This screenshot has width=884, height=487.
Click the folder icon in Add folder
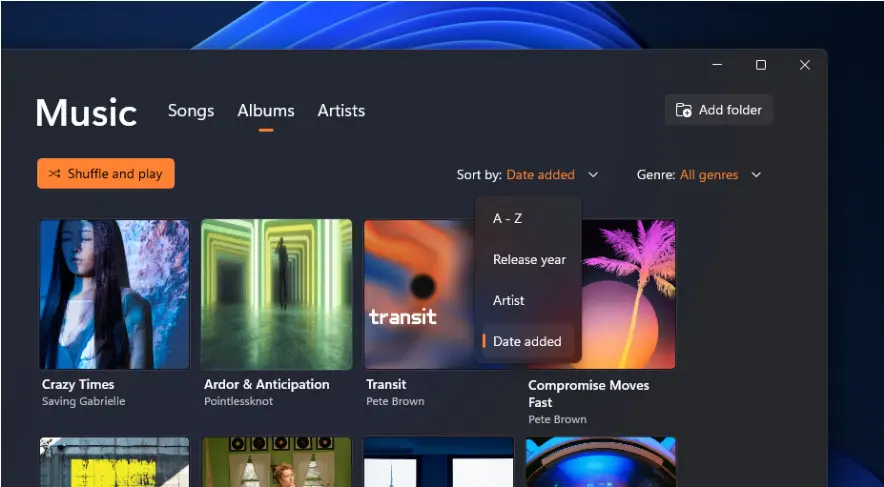pos(683,110)
